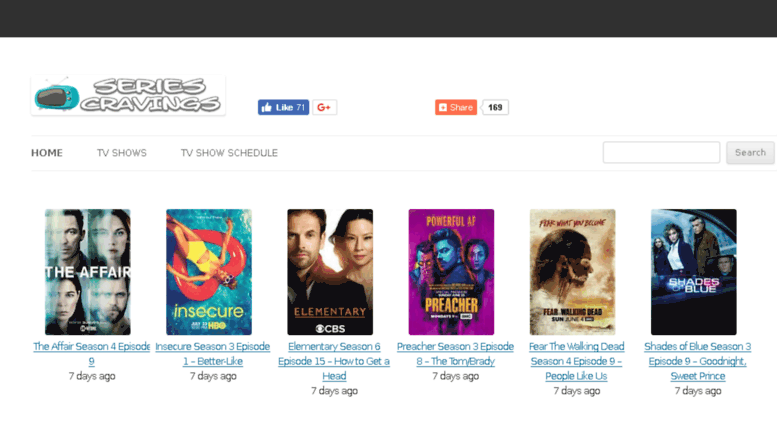Follow Elementary Season 6 Episode 15 link
The width and height of the screenshot is (777, 423).
(334, 361)
